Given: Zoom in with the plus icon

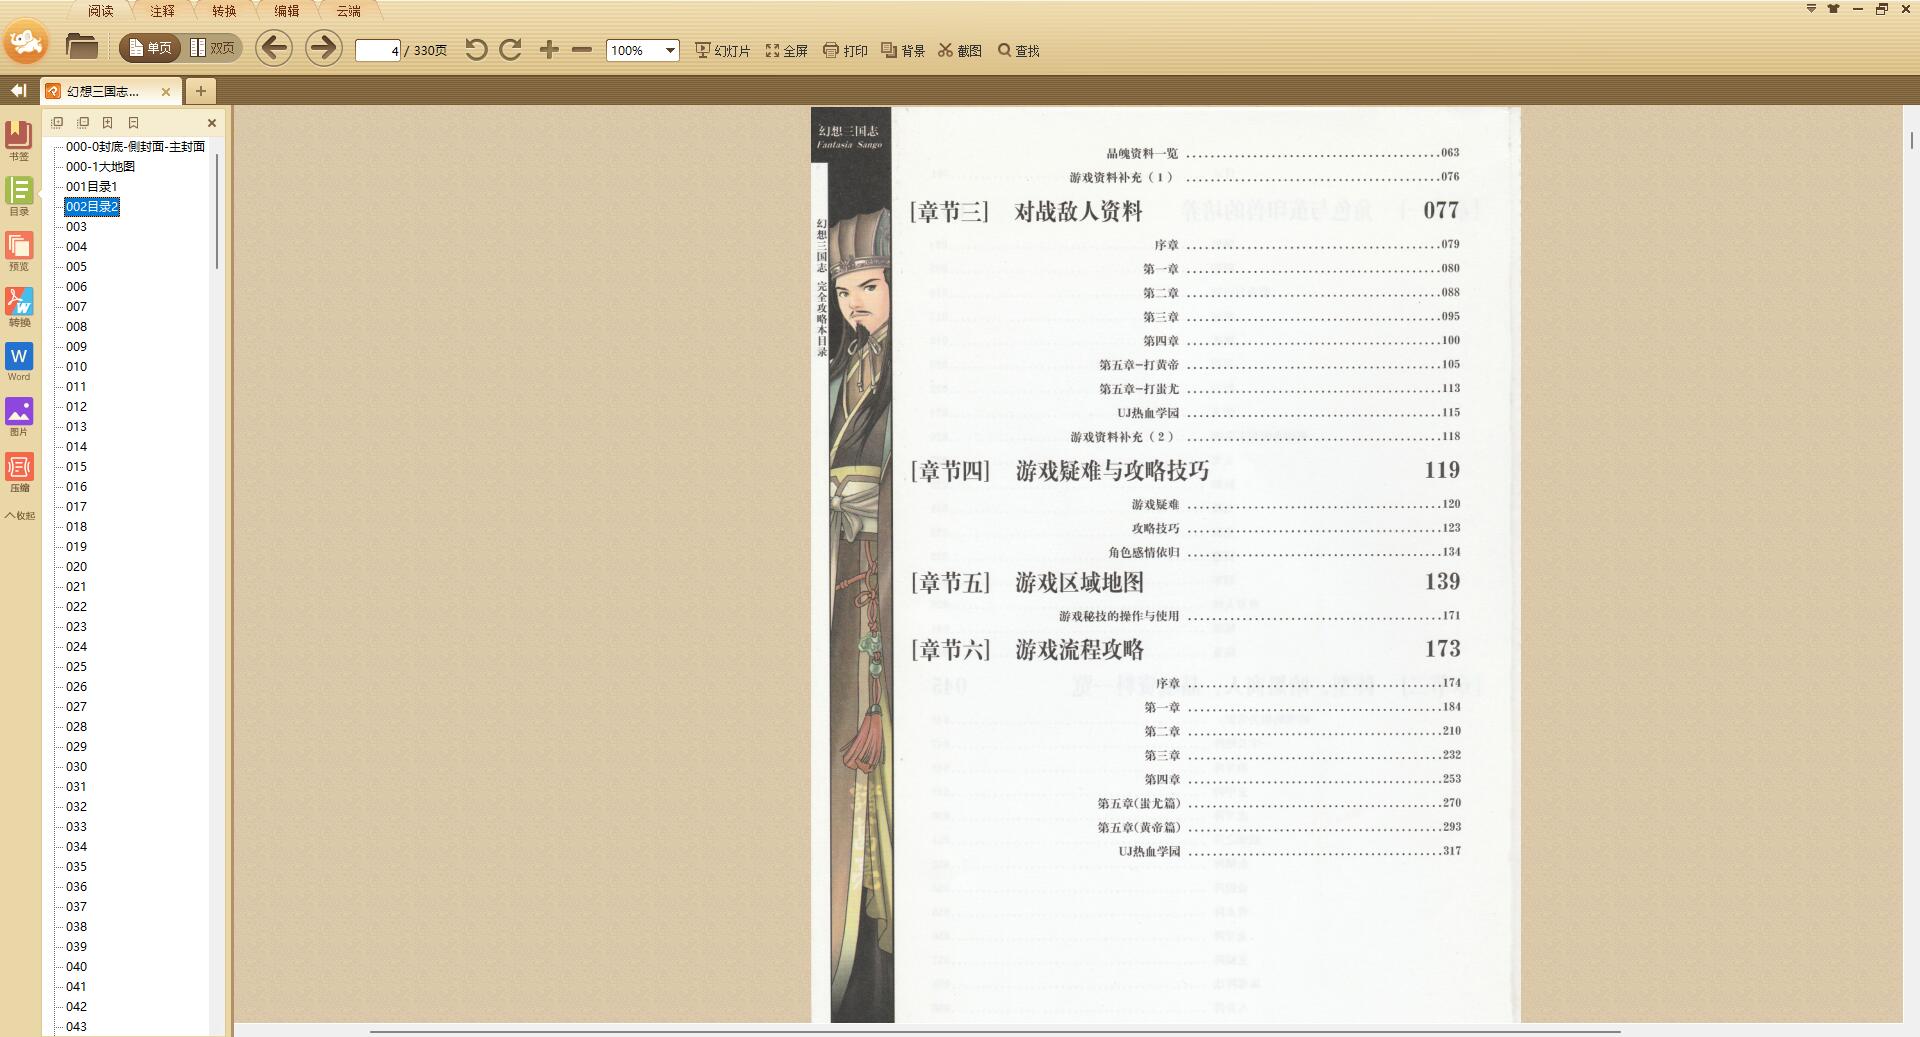Looking at the screenshot, I should coord(548,49).
